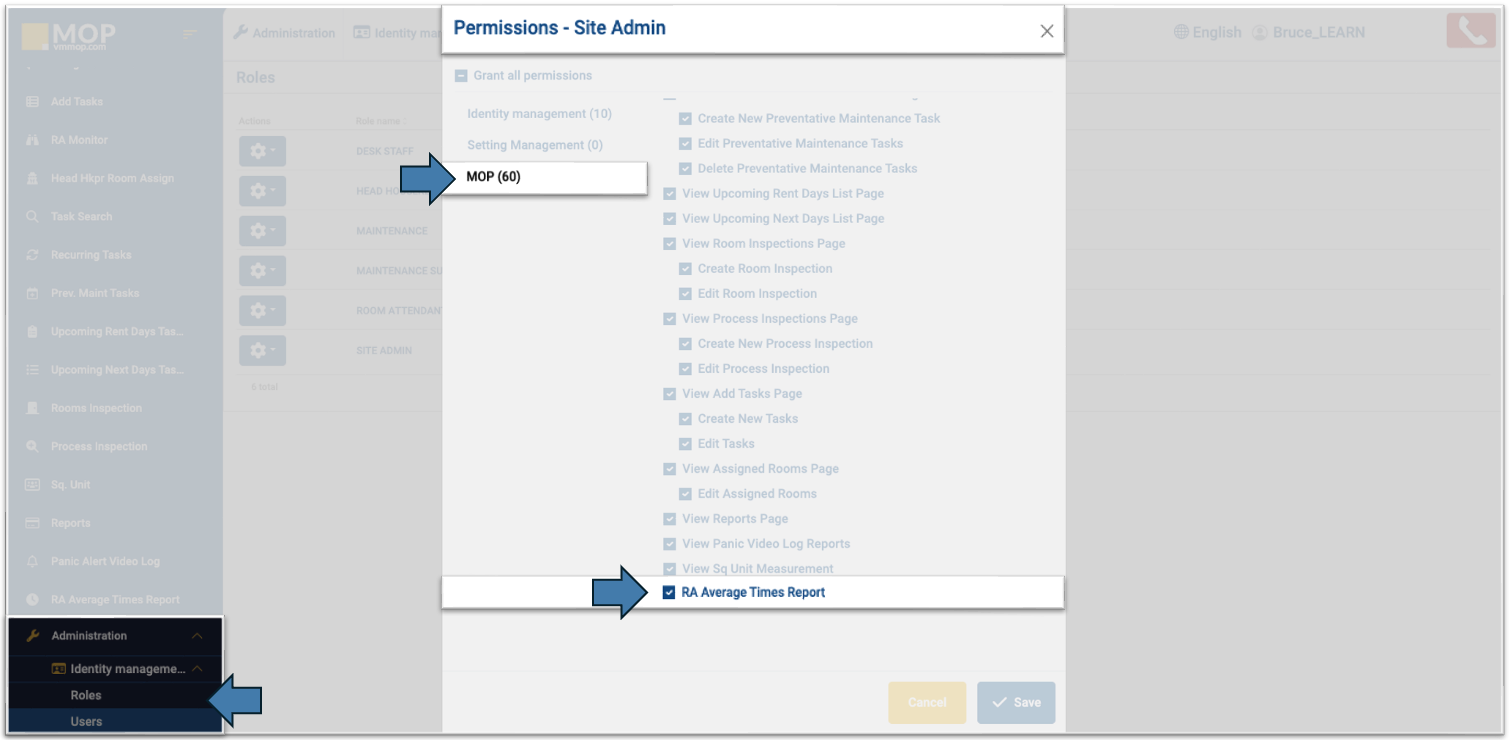1509x740 pixels.
Task: Click the RA Monitor binoculars icon
Action: (32, 140)
